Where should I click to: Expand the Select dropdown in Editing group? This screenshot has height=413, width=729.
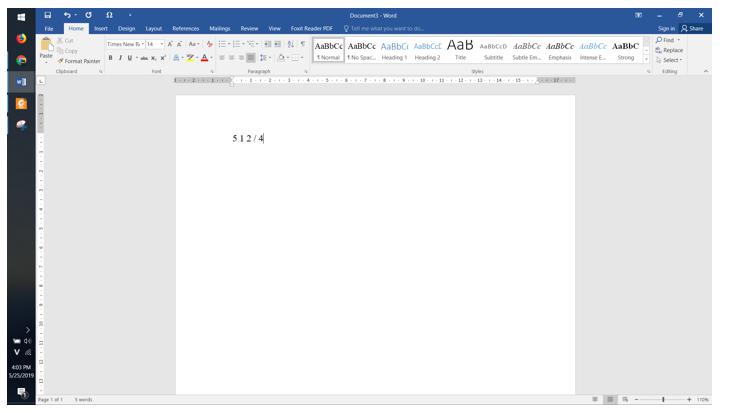(669, 60)
